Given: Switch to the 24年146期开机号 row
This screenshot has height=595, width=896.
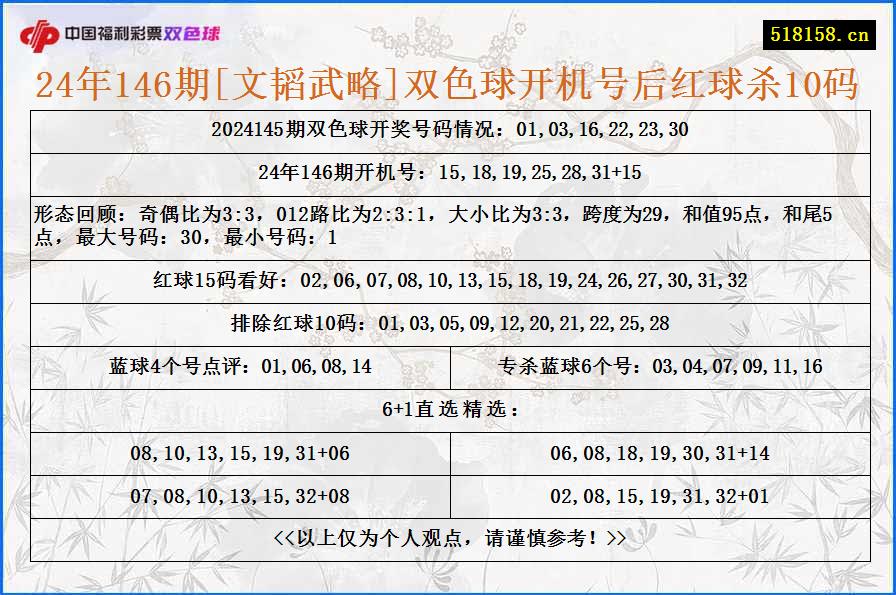Looking at the screenshot, I should tap(448, 172).
